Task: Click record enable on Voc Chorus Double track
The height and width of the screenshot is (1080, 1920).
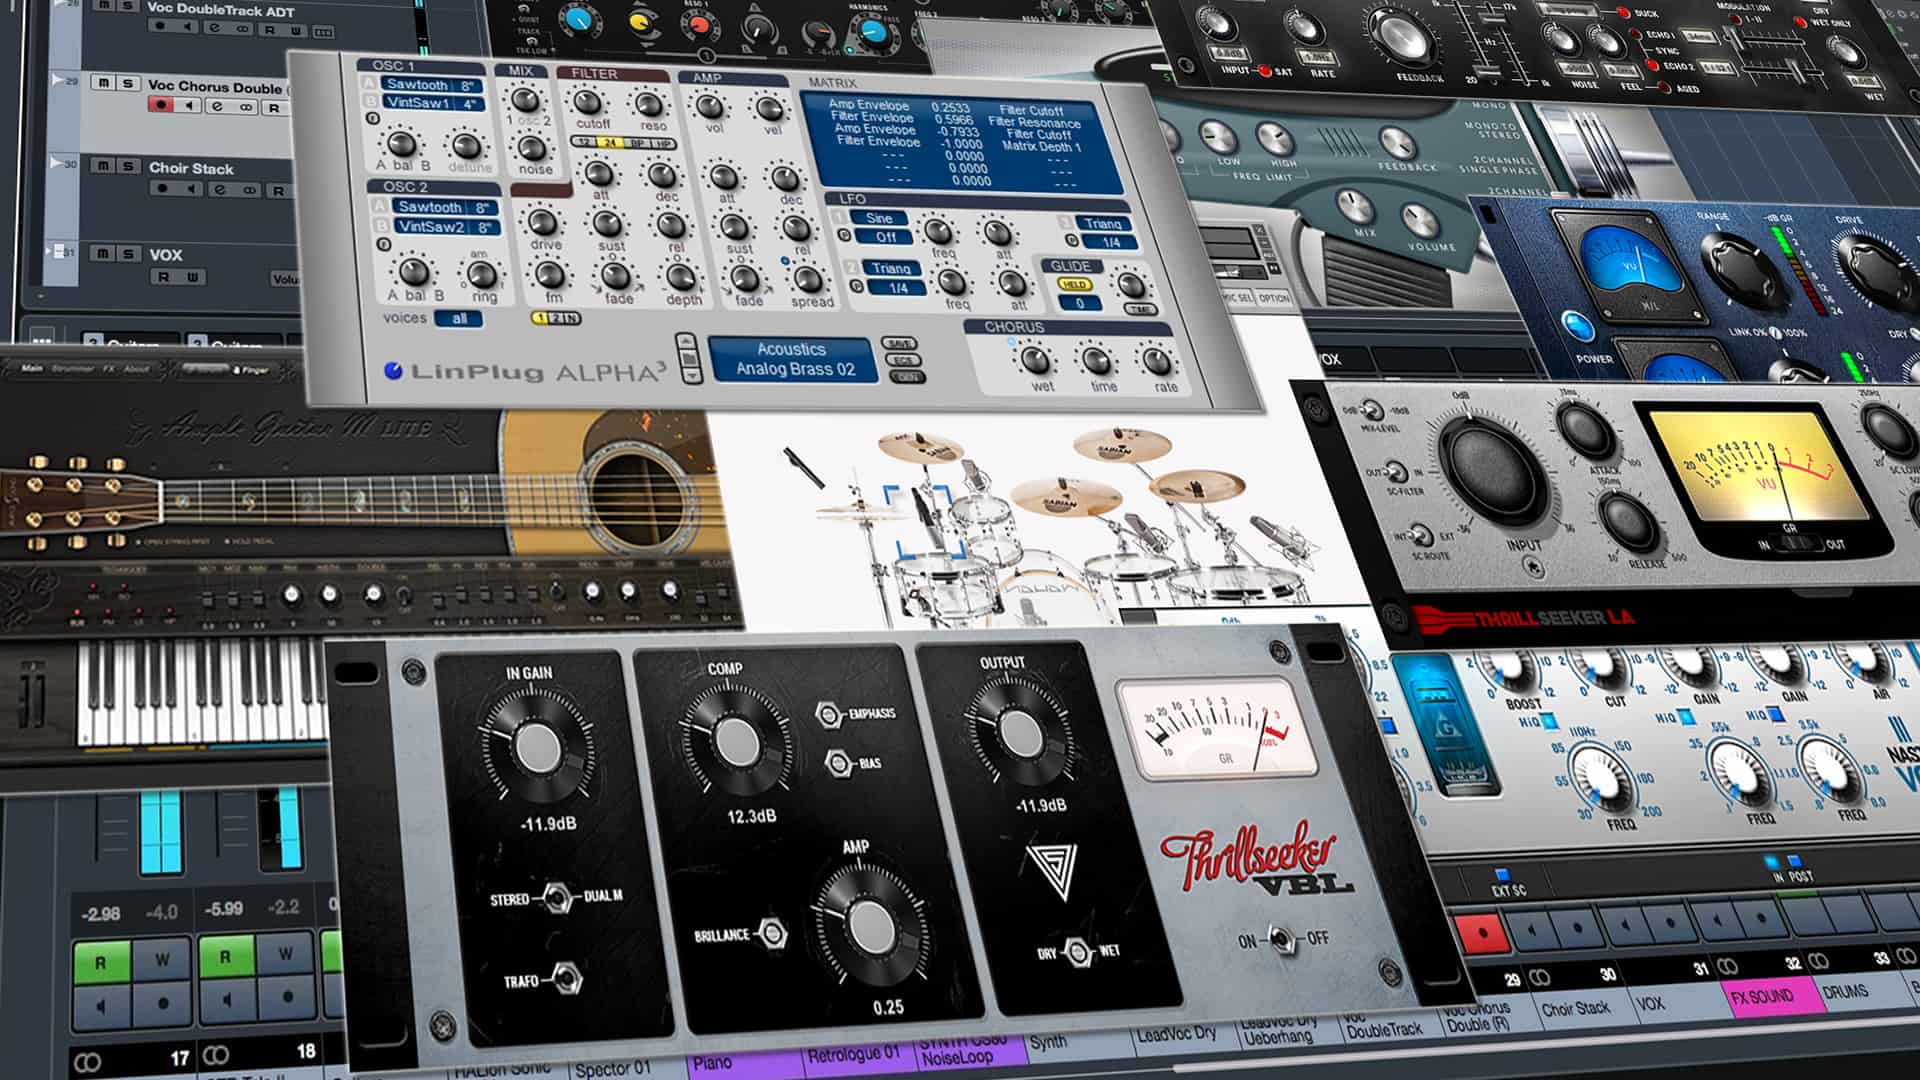Action: click(x=160, y=105)
